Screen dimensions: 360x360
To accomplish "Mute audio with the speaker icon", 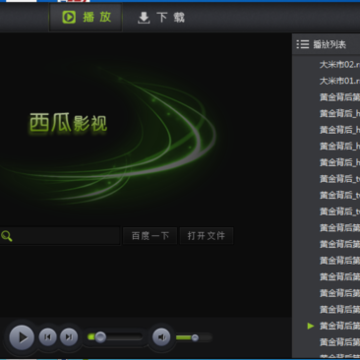I will 162,337.
